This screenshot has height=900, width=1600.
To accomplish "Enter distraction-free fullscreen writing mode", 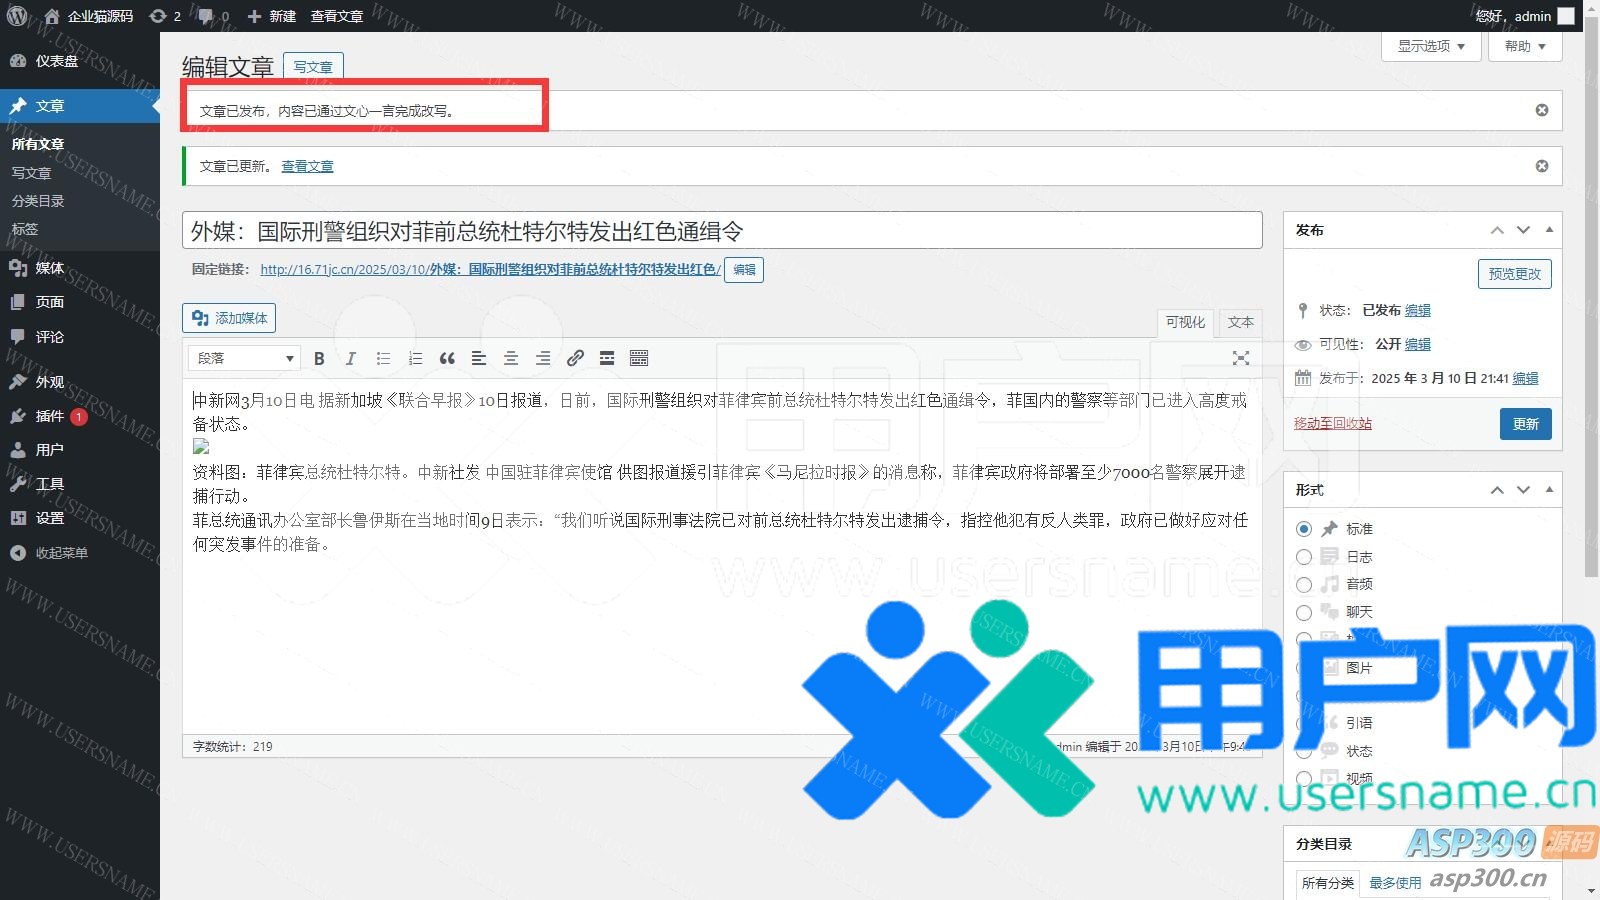I will [1241, 358].
